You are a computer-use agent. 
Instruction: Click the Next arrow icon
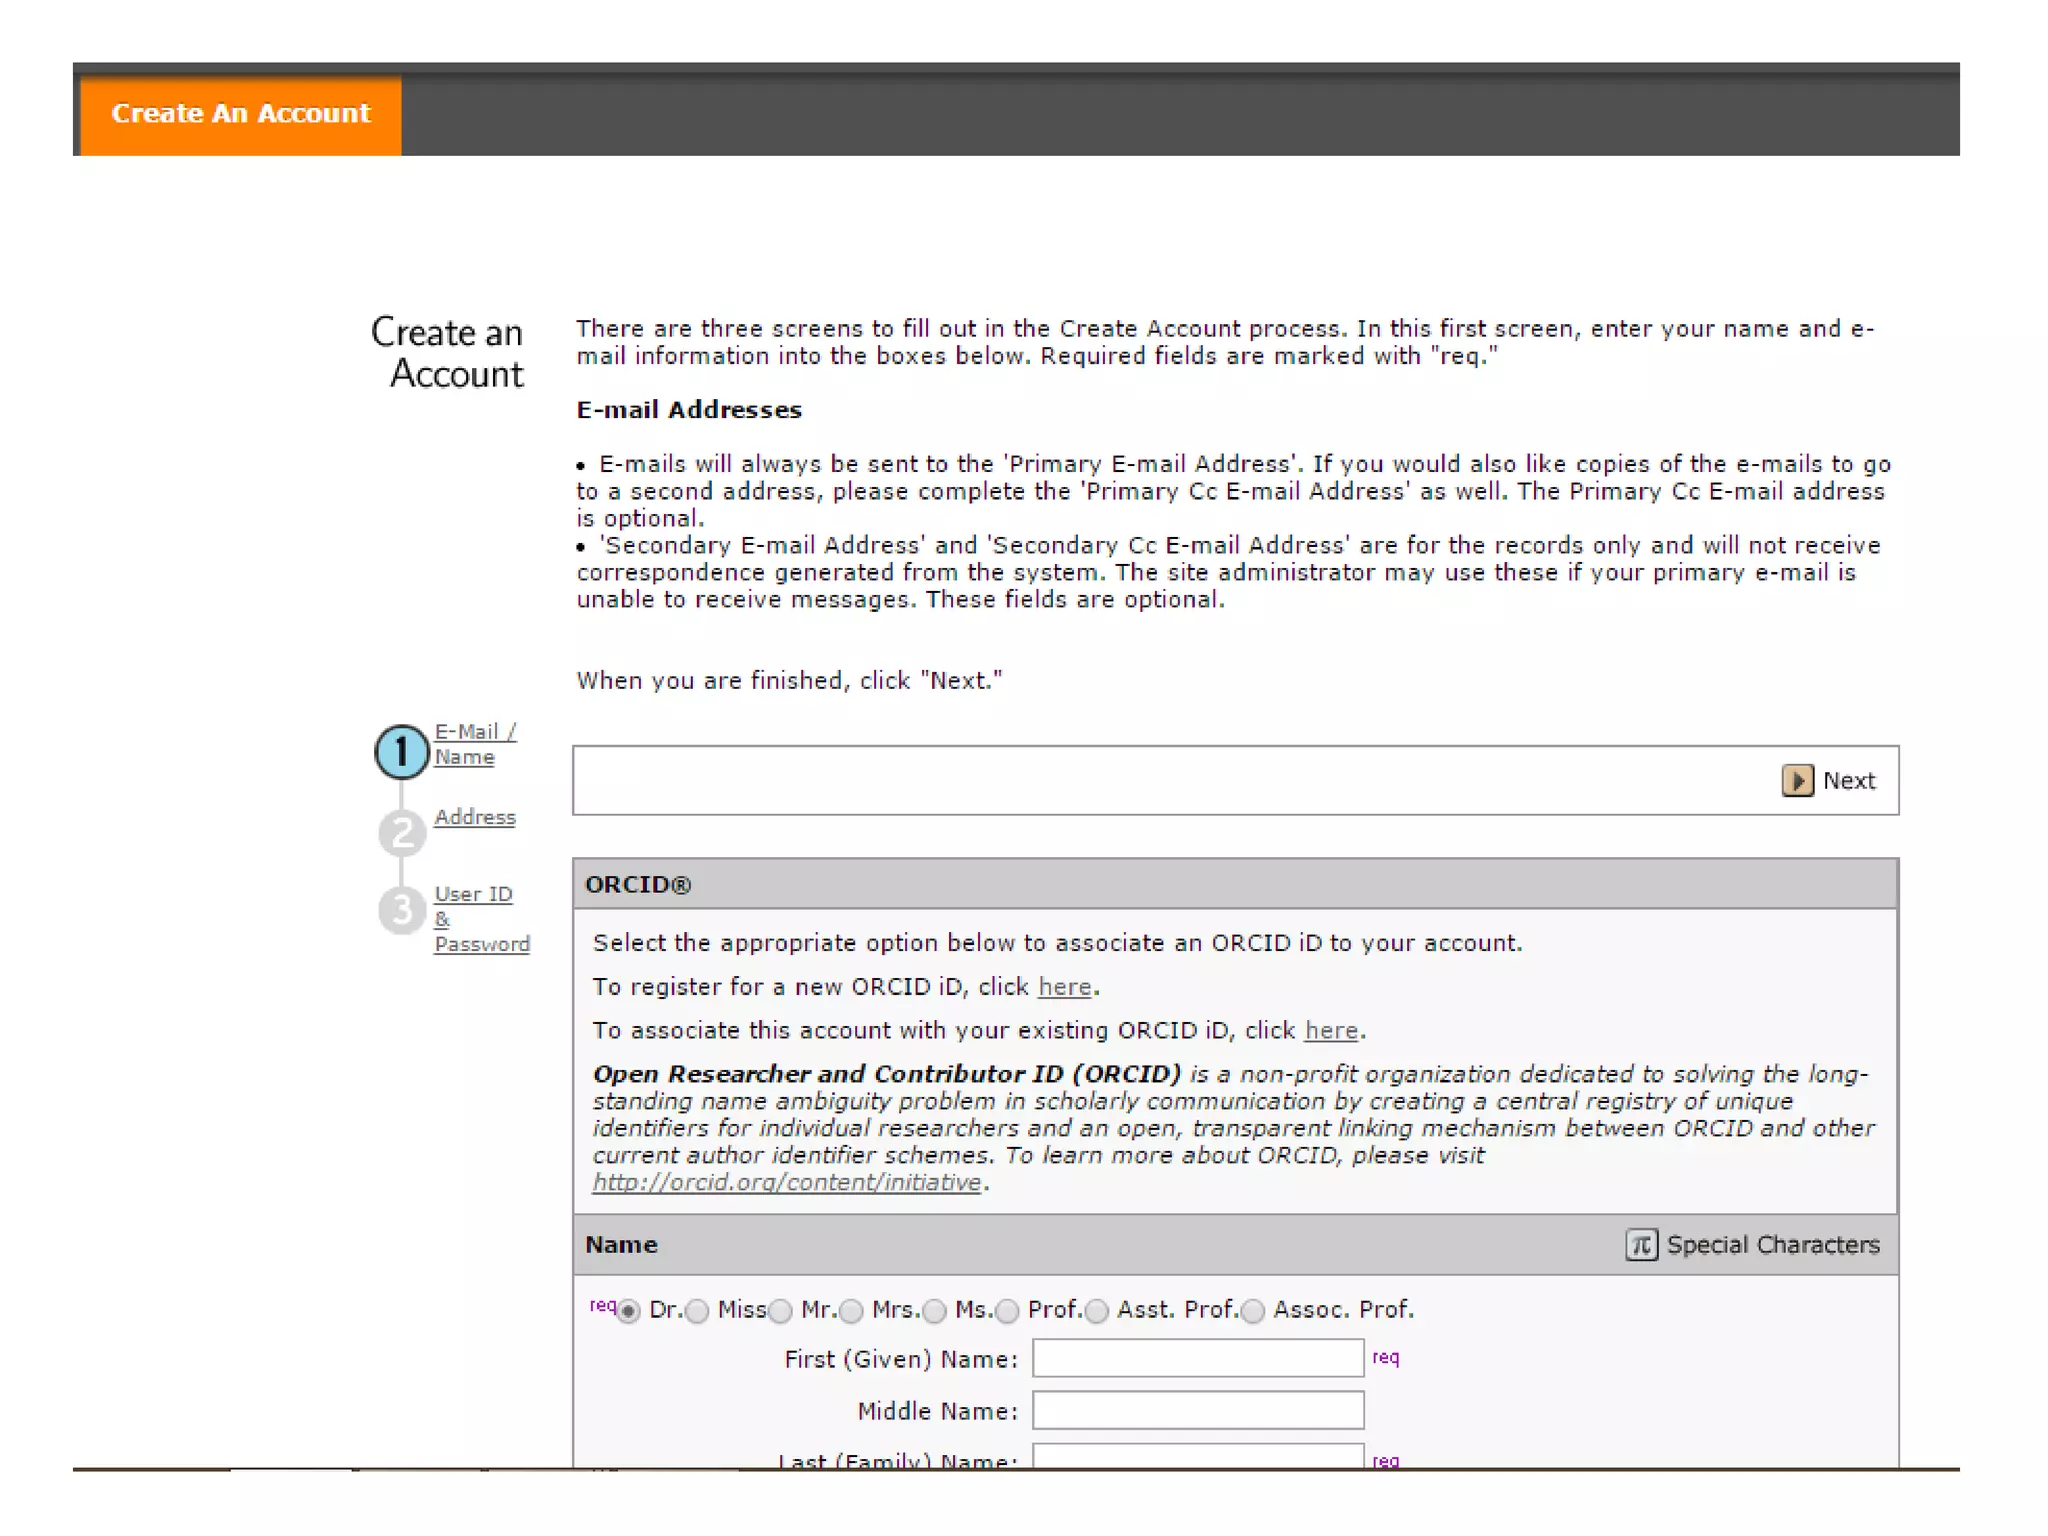point(1797,780)
